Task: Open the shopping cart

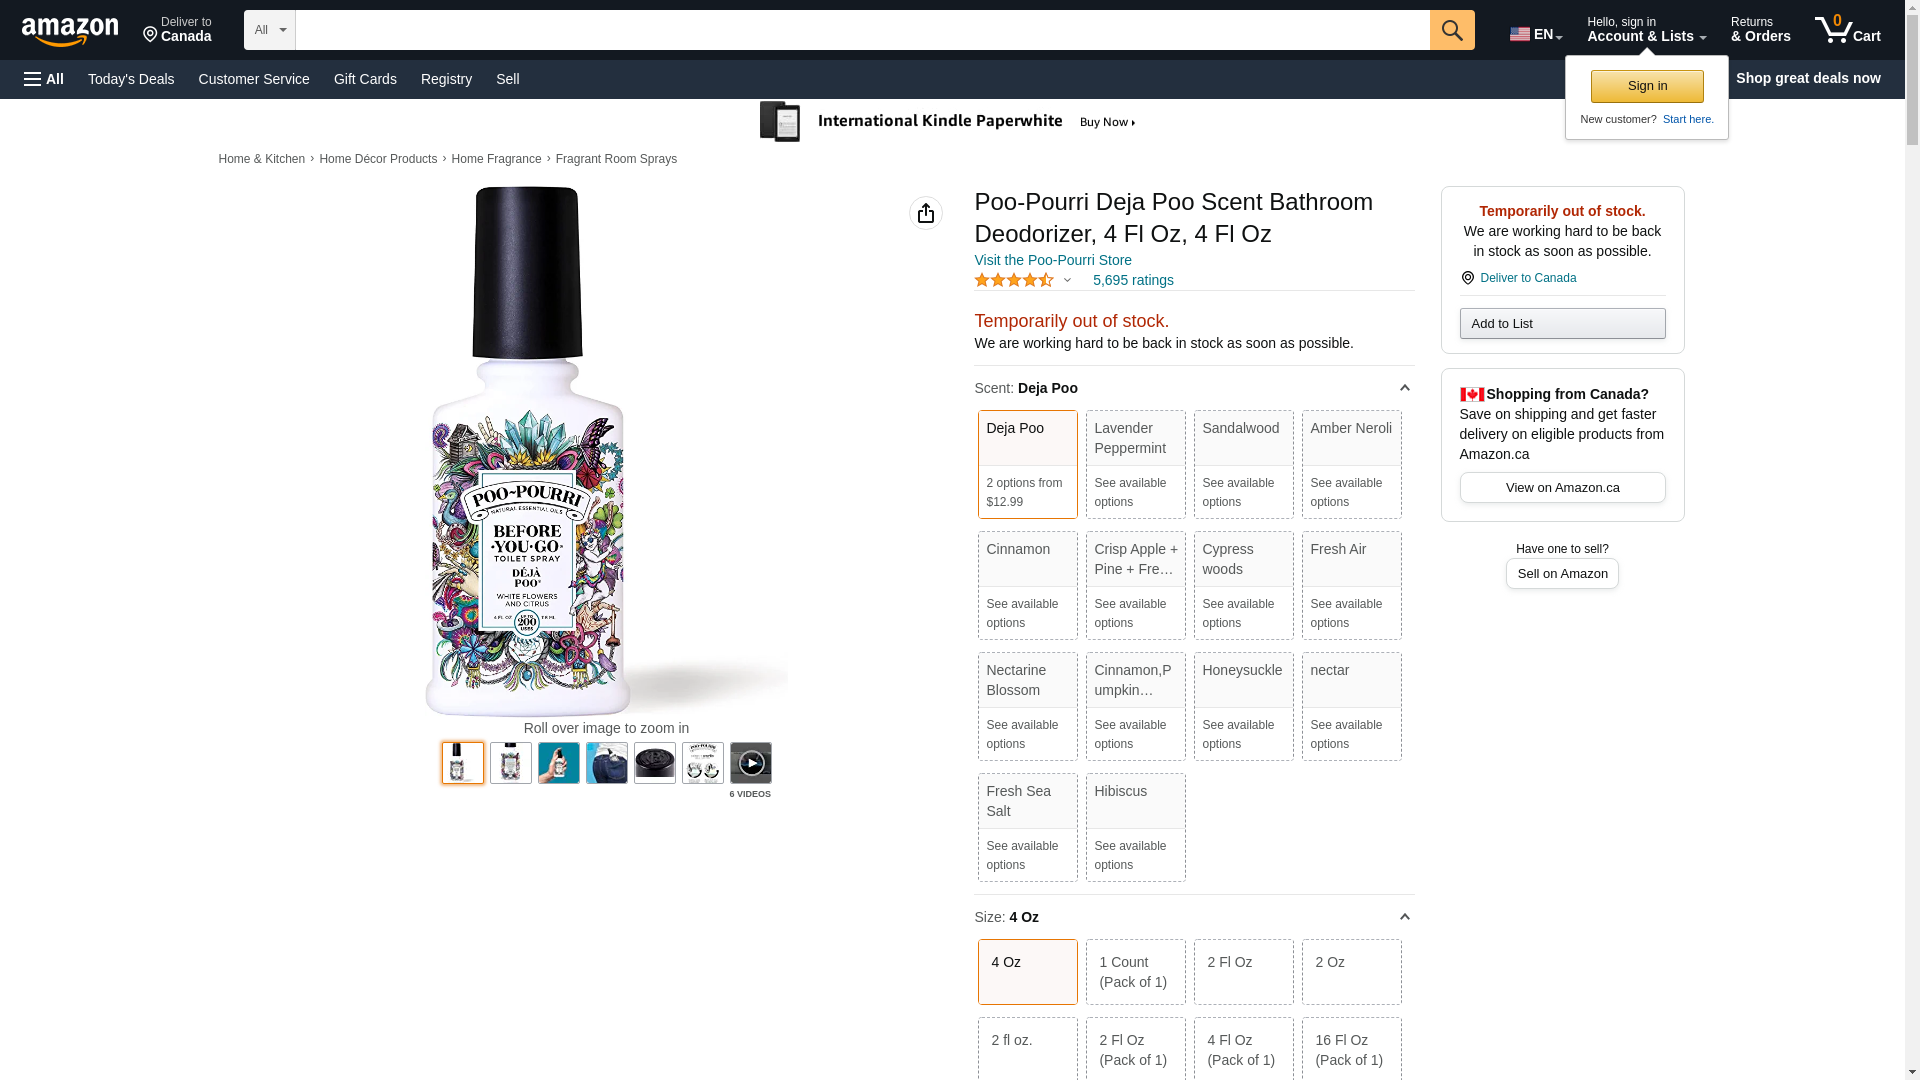Action: [1848, 30]
